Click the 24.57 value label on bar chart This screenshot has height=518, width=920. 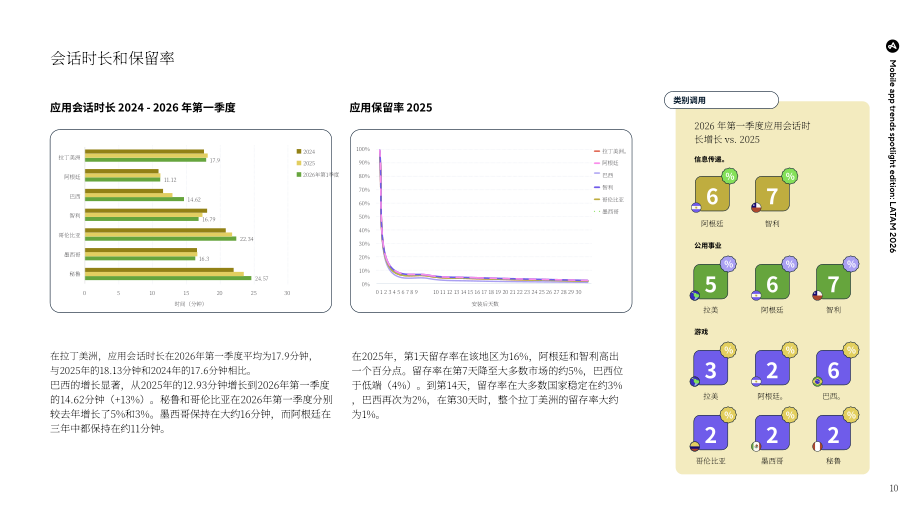coord(261,279)
